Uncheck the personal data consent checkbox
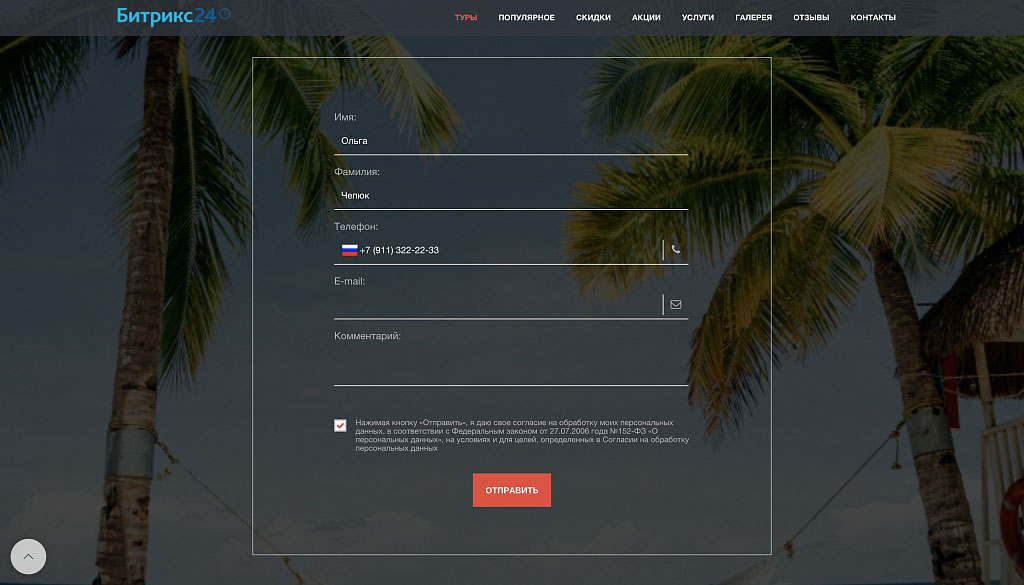Image resolution: width=1024 pixels, height=585 pixels. [x=340, y=425]
